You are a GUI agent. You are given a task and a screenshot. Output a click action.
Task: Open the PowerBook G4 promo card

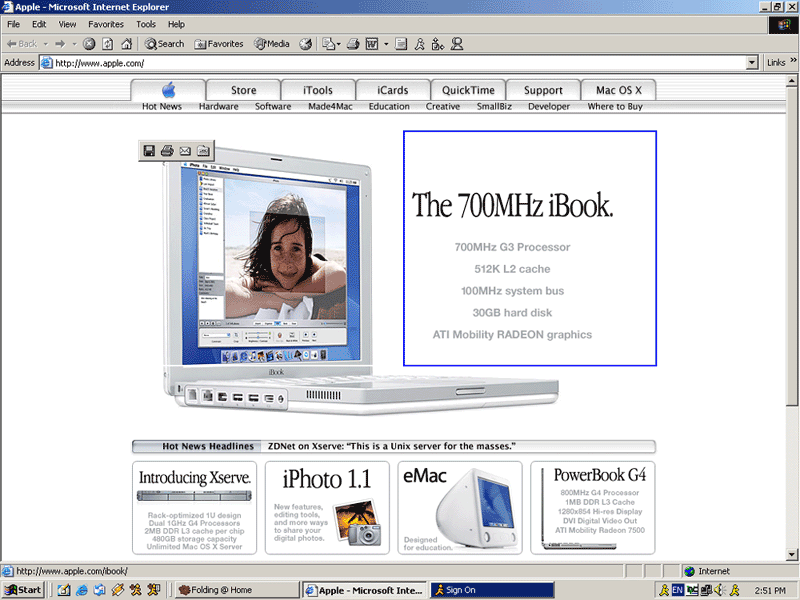tap(592, 508)
